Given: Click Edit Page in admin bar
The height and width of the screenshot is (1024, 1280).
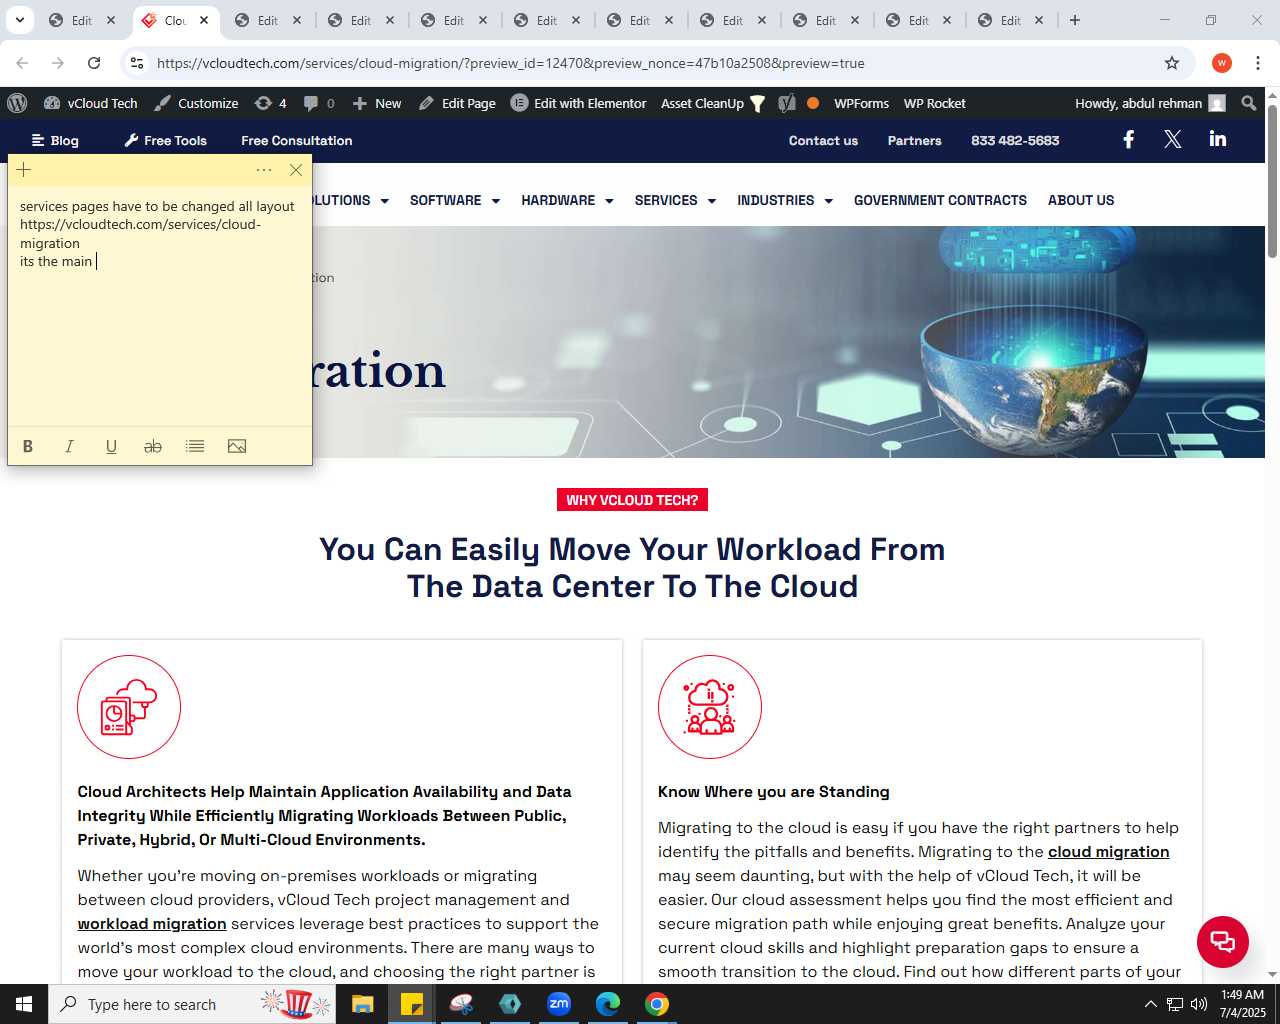Looking at the screenshot, I should point(457,103).
